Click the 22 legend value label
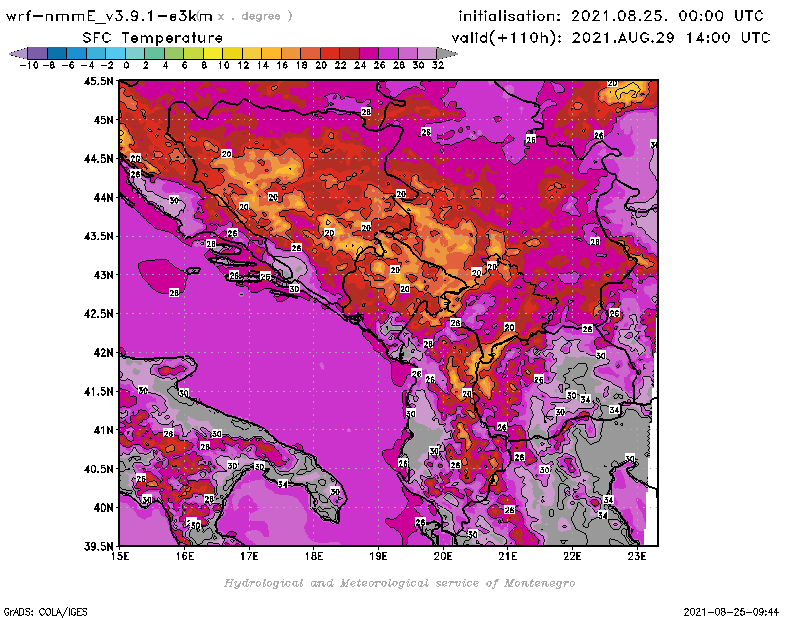This screenshot has height=618, width=800. (340, 65)
